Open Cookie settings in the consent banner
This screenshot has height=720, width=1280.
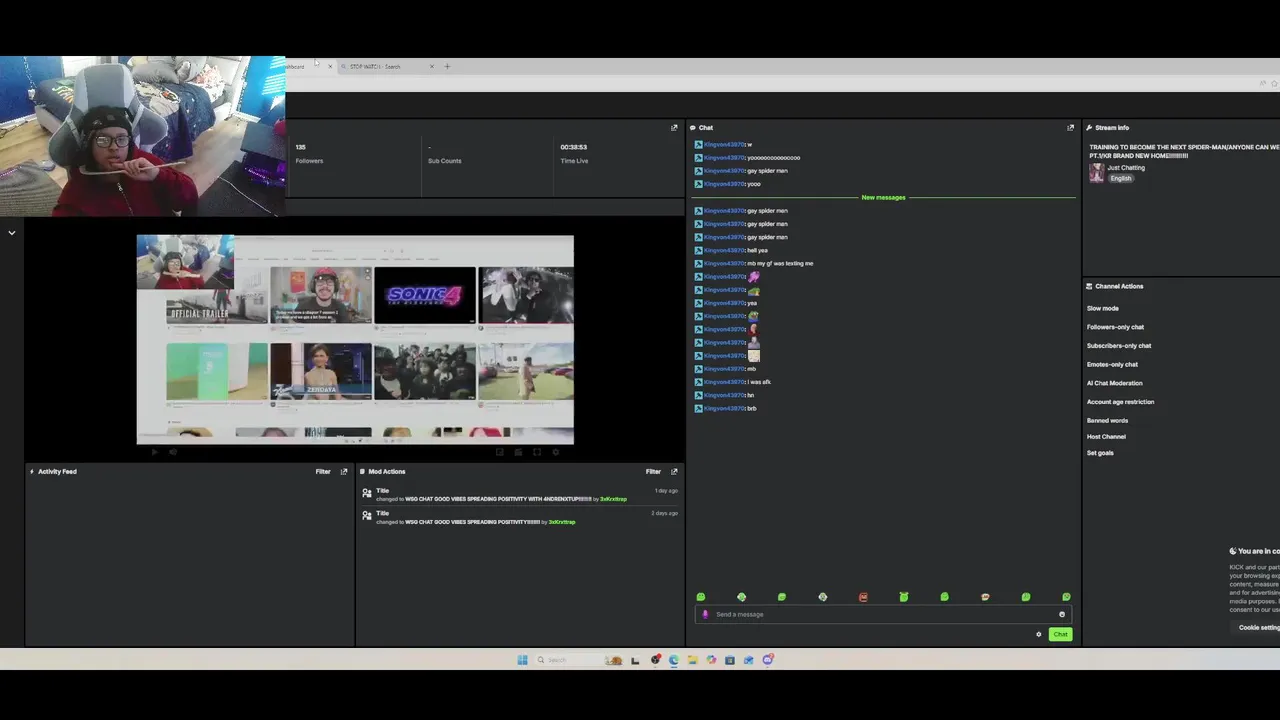(1259, 628)
